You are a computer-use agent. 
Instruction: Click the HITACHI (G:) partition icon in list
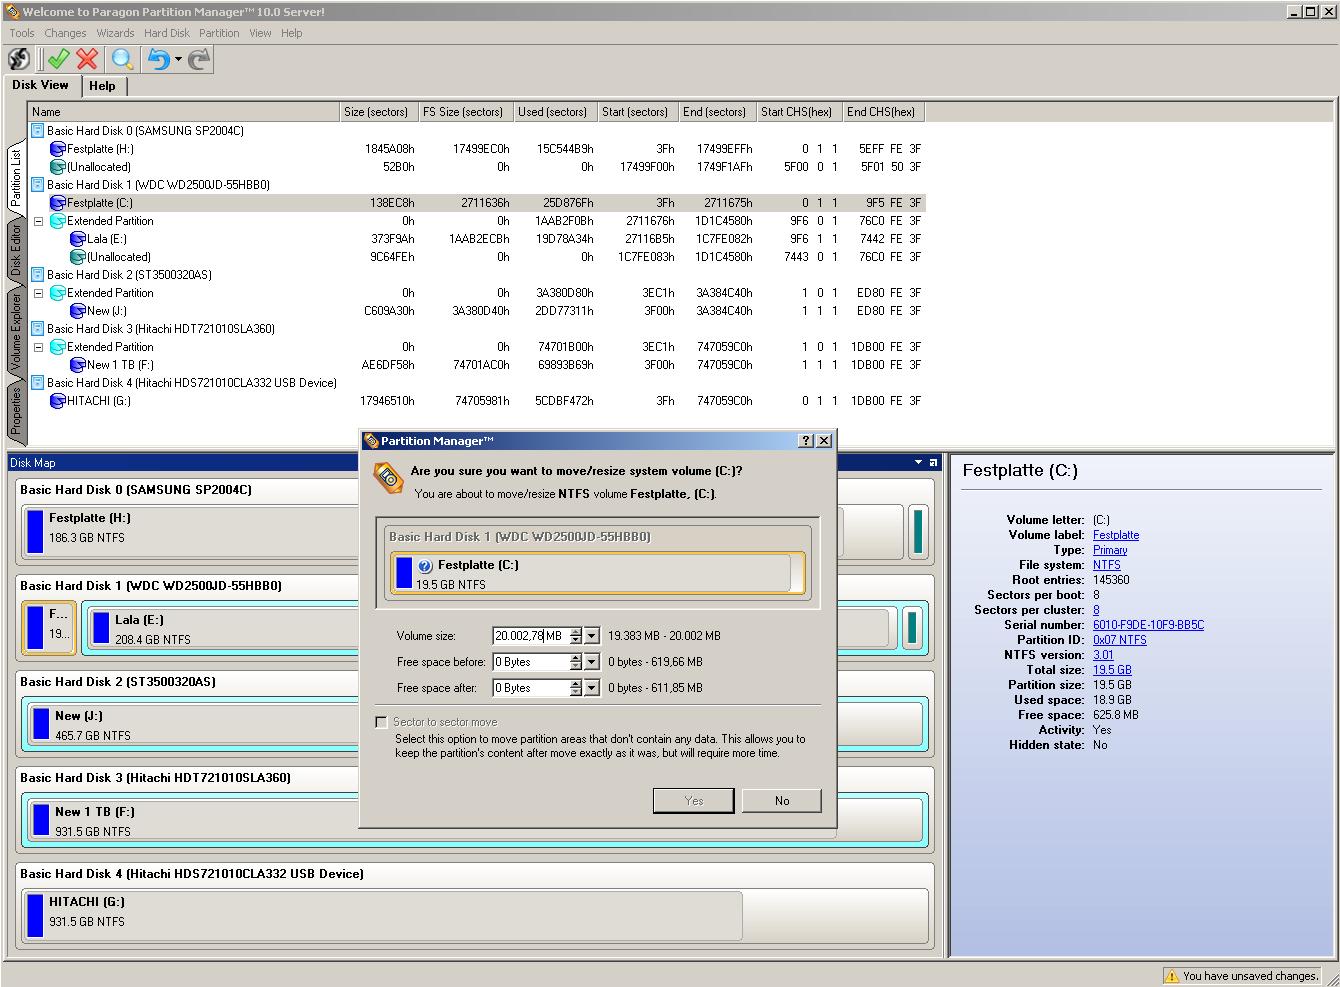(58, 401)
